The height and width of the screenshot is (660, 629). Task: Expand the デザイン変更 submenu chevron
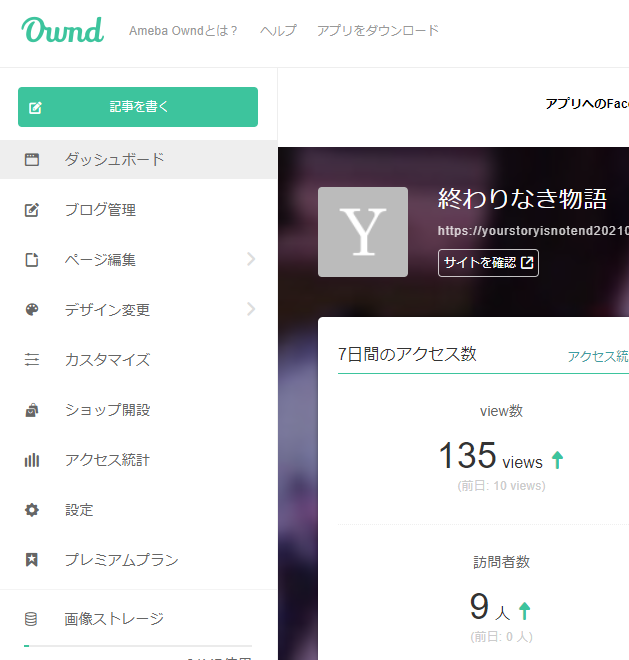coord(250,310)
